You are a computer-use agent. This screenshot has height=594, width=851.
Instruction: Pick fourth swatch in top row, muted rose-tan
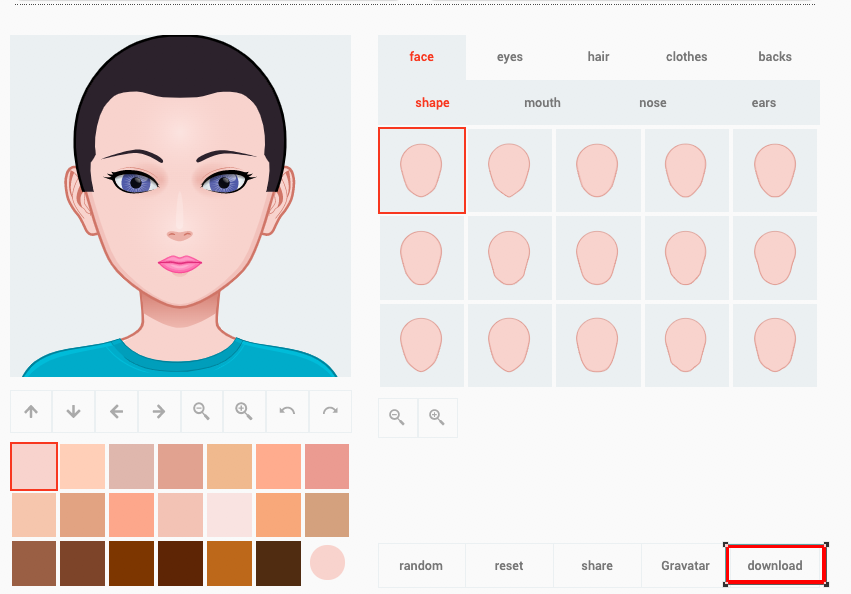click(180, 466)
